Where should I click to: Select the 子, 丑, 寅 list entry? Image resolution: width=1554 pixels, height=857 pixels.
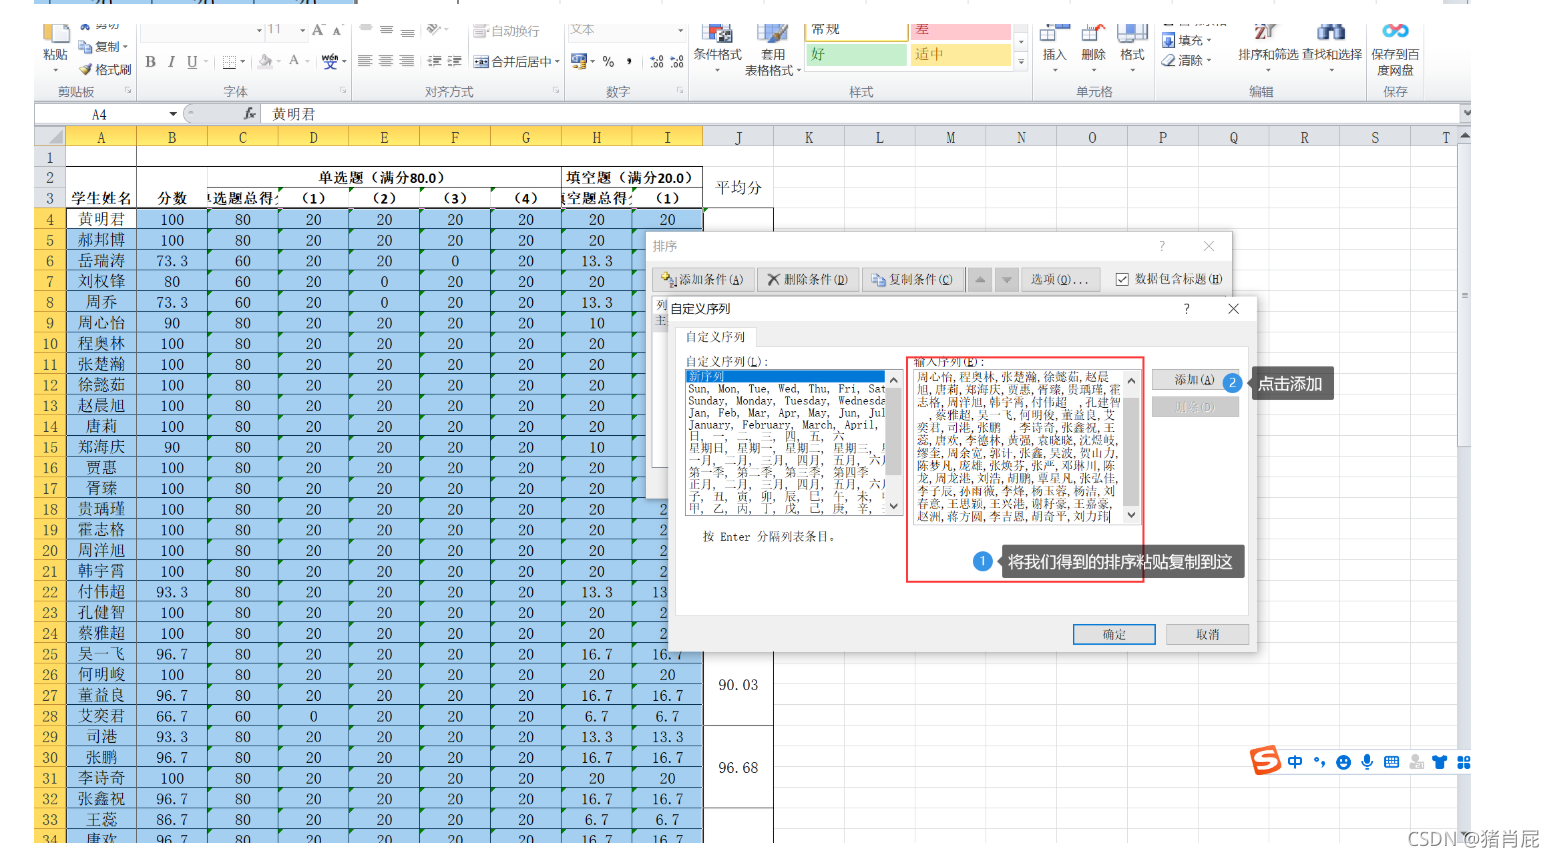coord(785,496)
